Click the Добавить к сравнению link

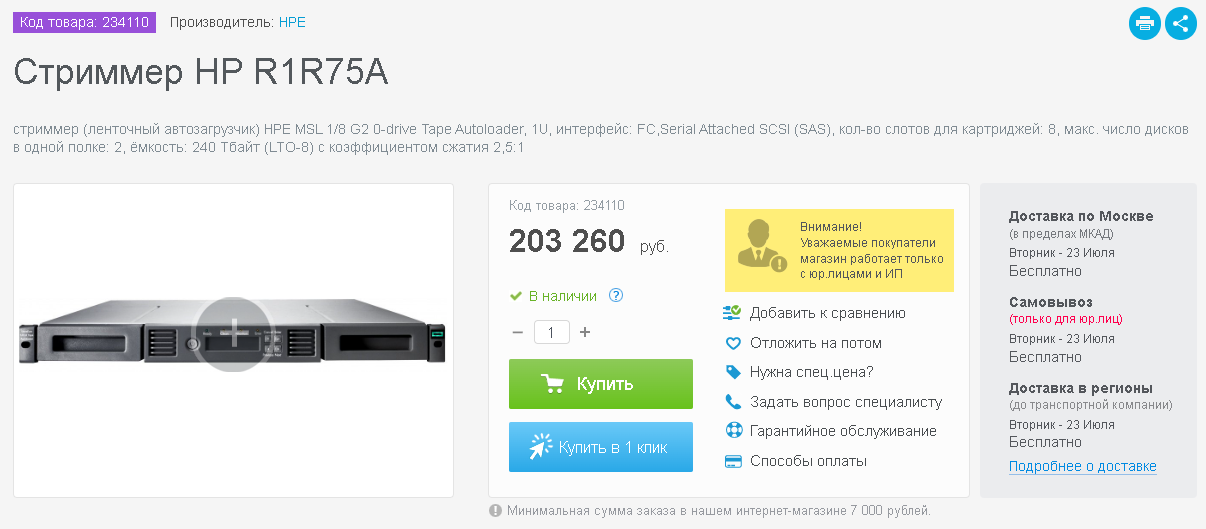point(828,313)
